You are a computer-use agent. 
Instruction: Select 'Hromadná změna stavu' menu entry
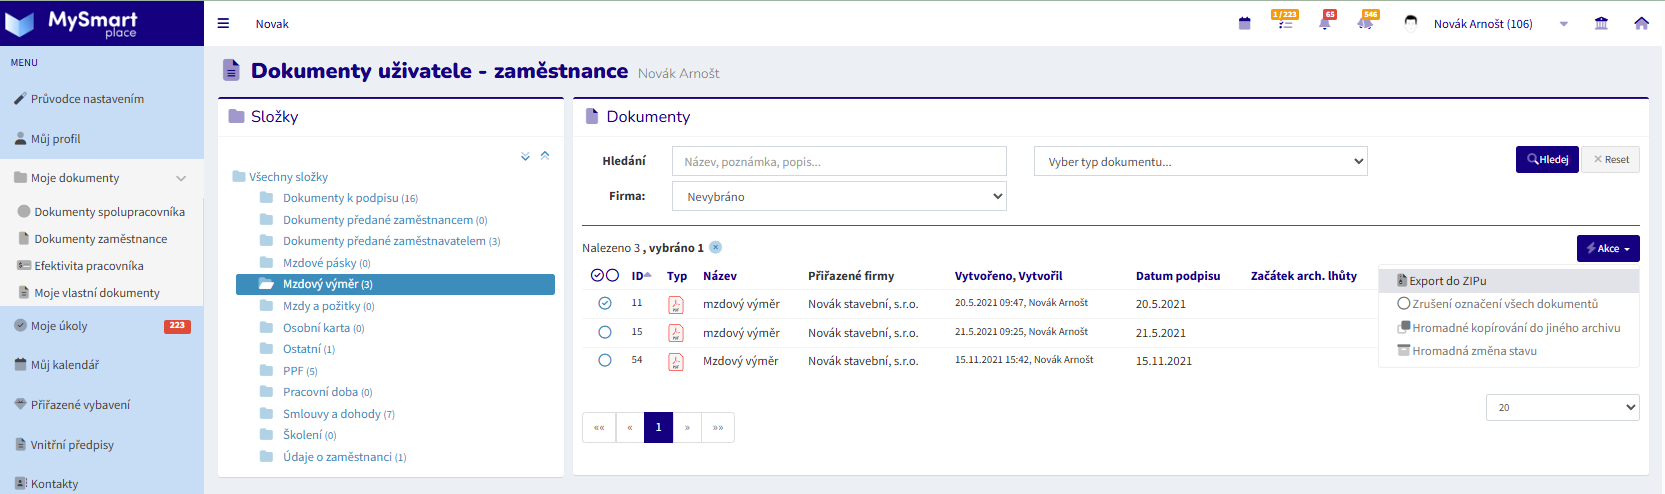click(1474, 351)
